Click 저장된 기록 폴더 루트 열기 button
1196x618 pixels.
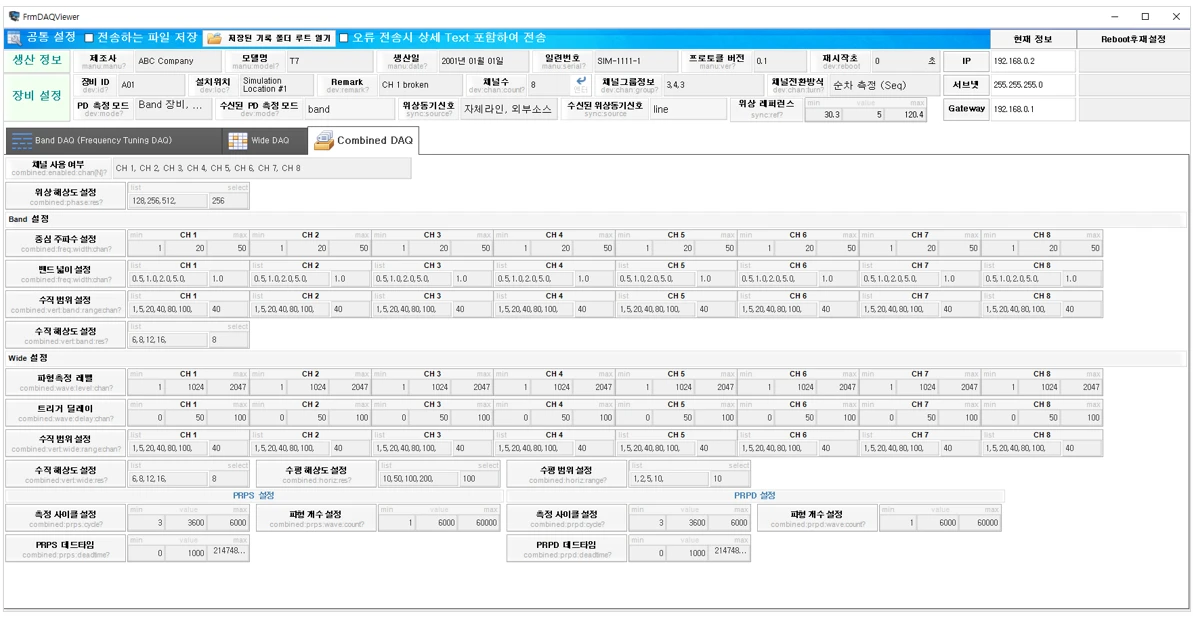pos(269,37)
